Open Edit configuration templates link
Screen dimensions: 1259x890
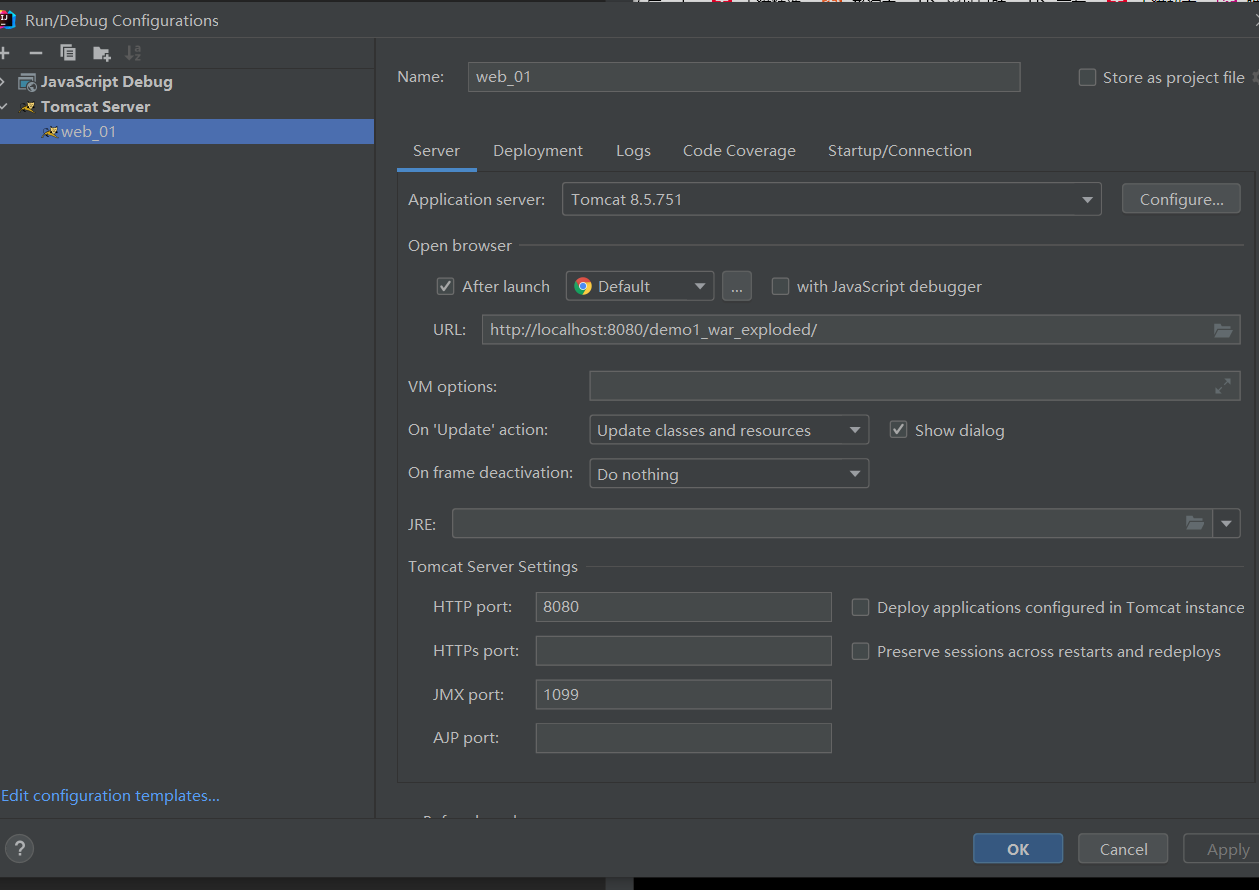tap(111, 796)
